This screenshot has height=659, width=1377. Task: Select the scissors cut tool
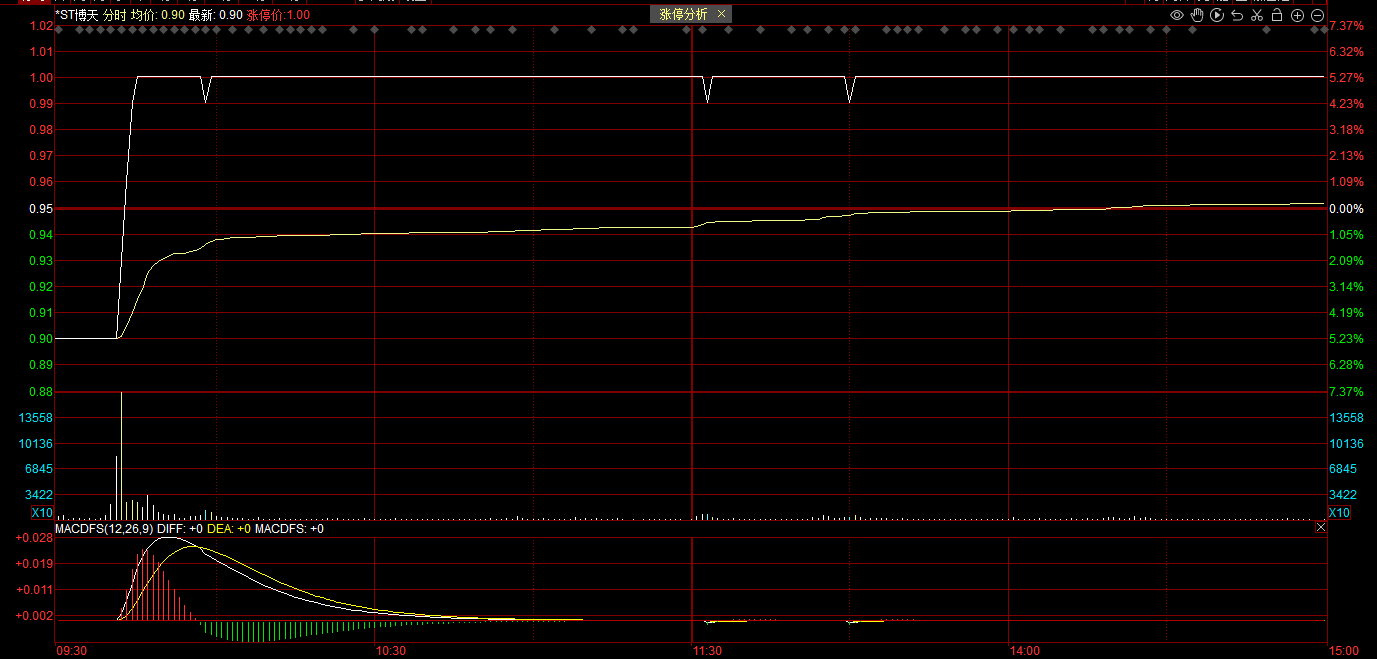coord(1257,15)
